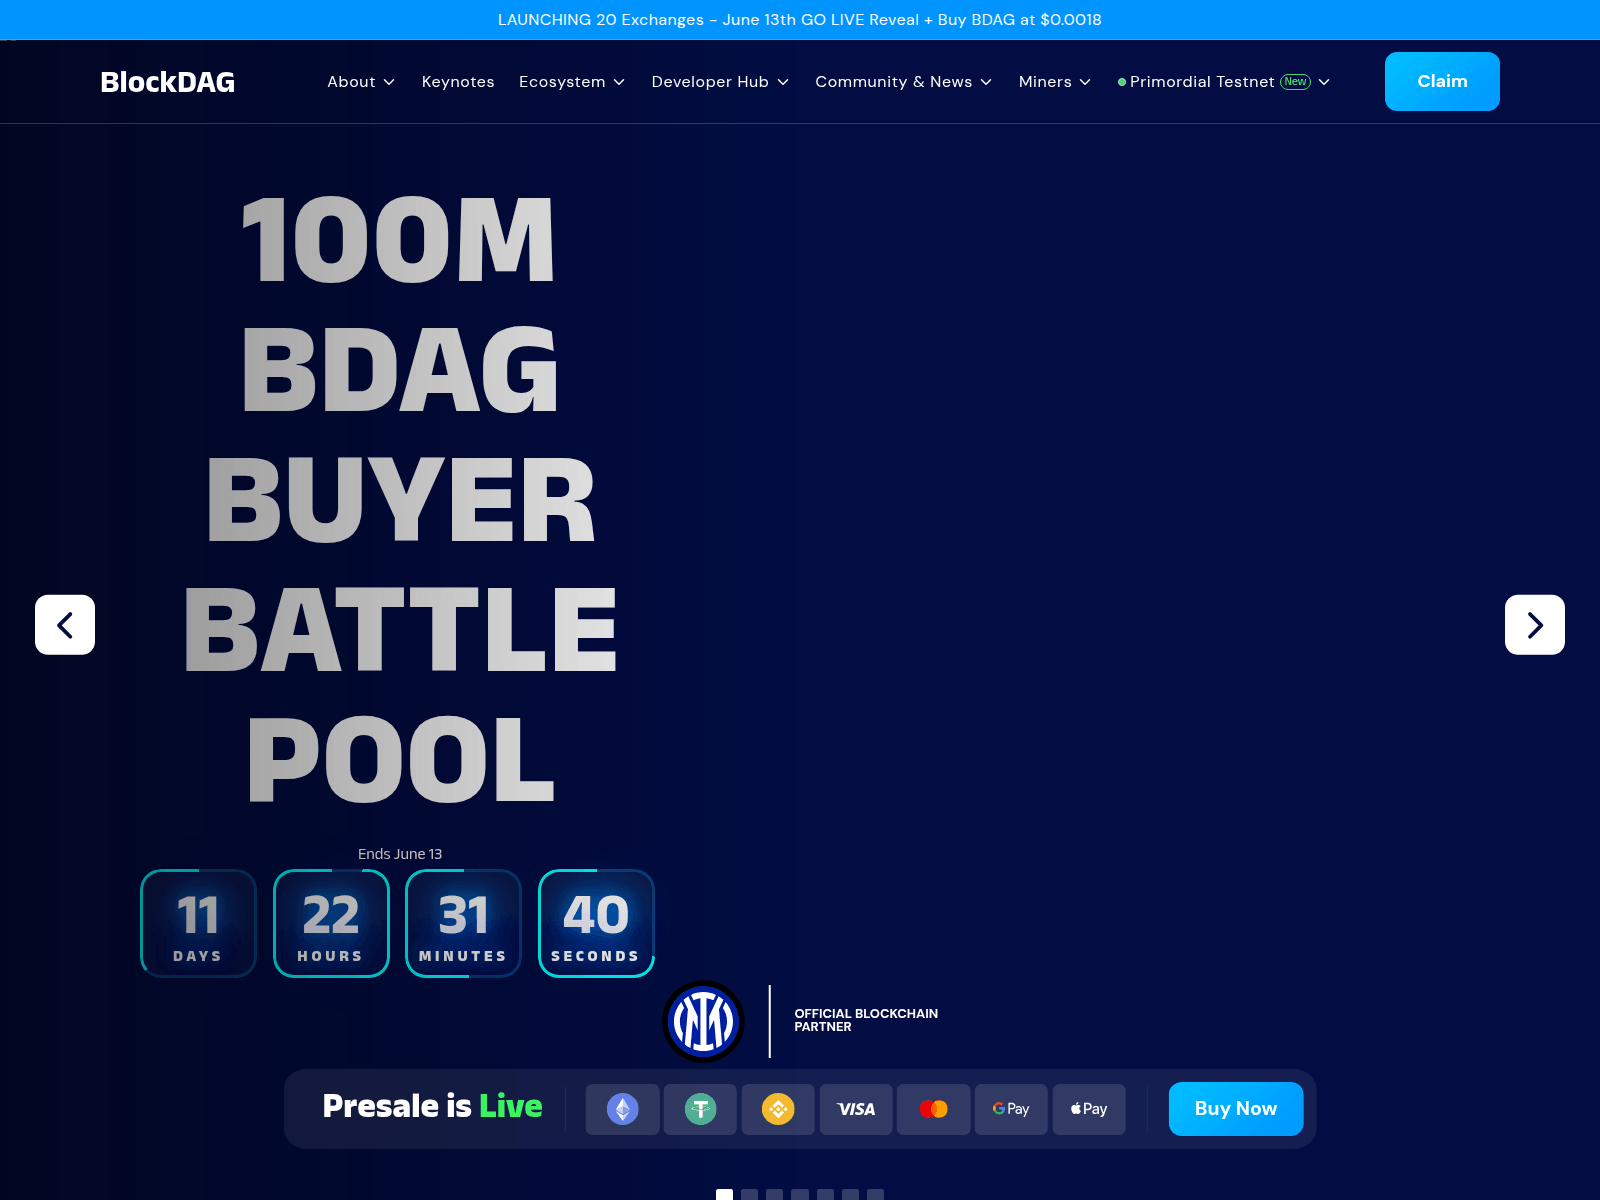1600x1200 pixels.
Task: Select the second carousel pagination dot
Action: (749, 1193)
